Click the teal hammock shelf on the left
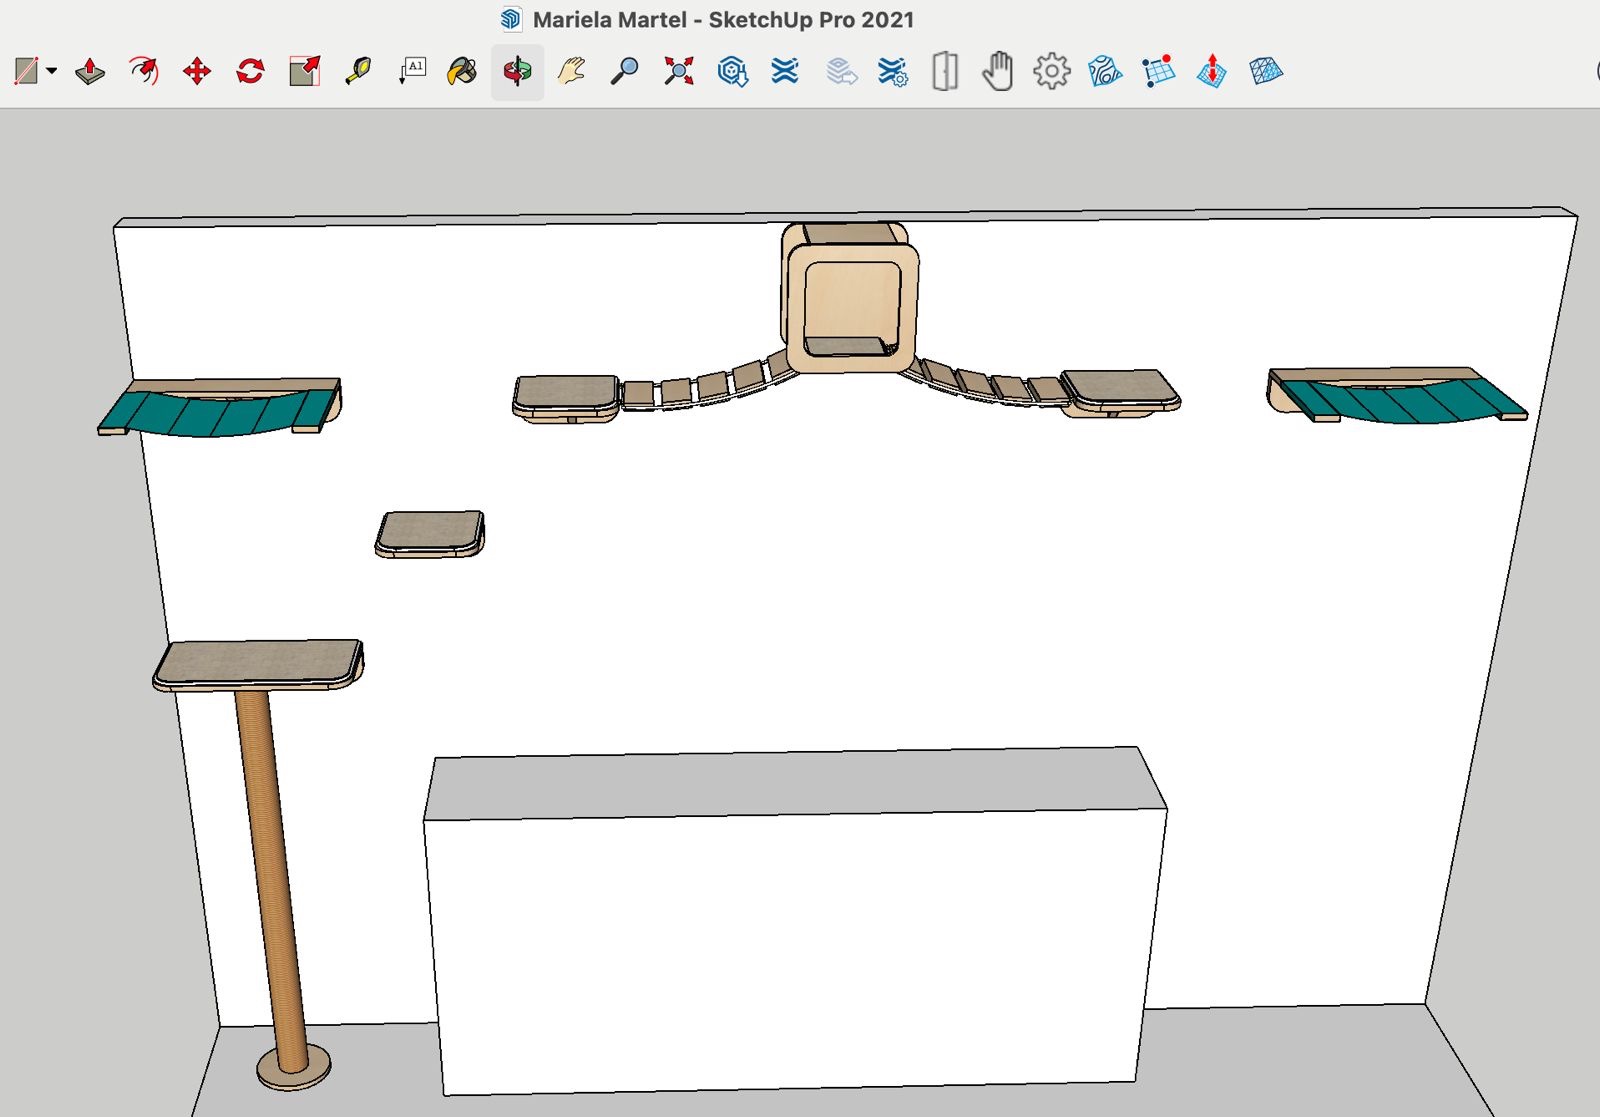This screenshot has height=1117, width=1600. click(x=220, y=407)
